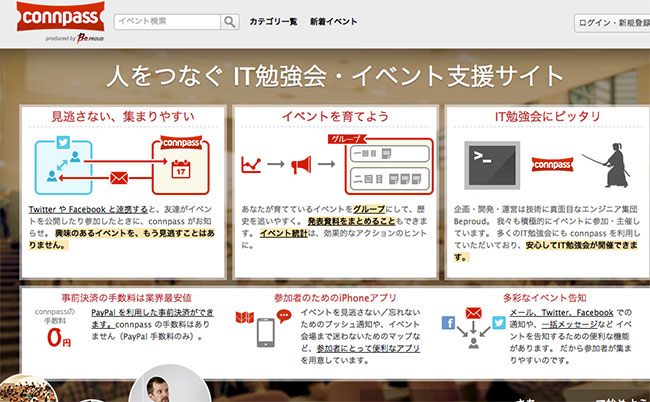Click the smartphone icon
Screen dimensions: 650x402
266,332
